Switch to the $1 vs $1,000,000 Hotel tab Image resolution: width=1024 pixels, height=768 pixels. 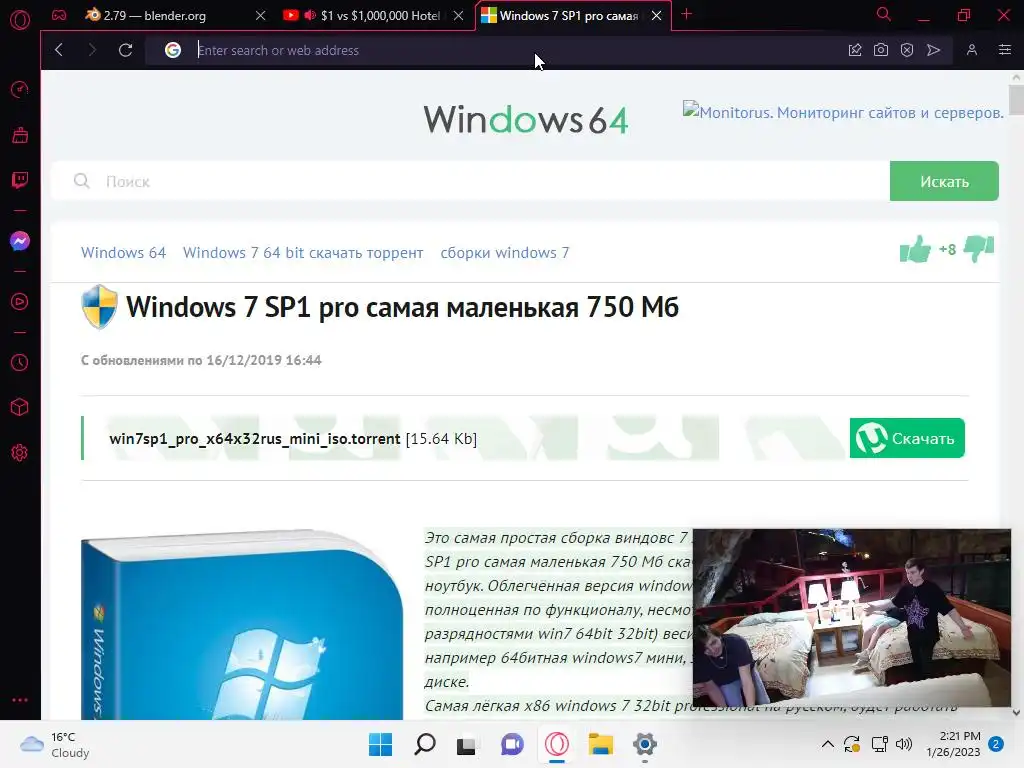tap(380, 16)
